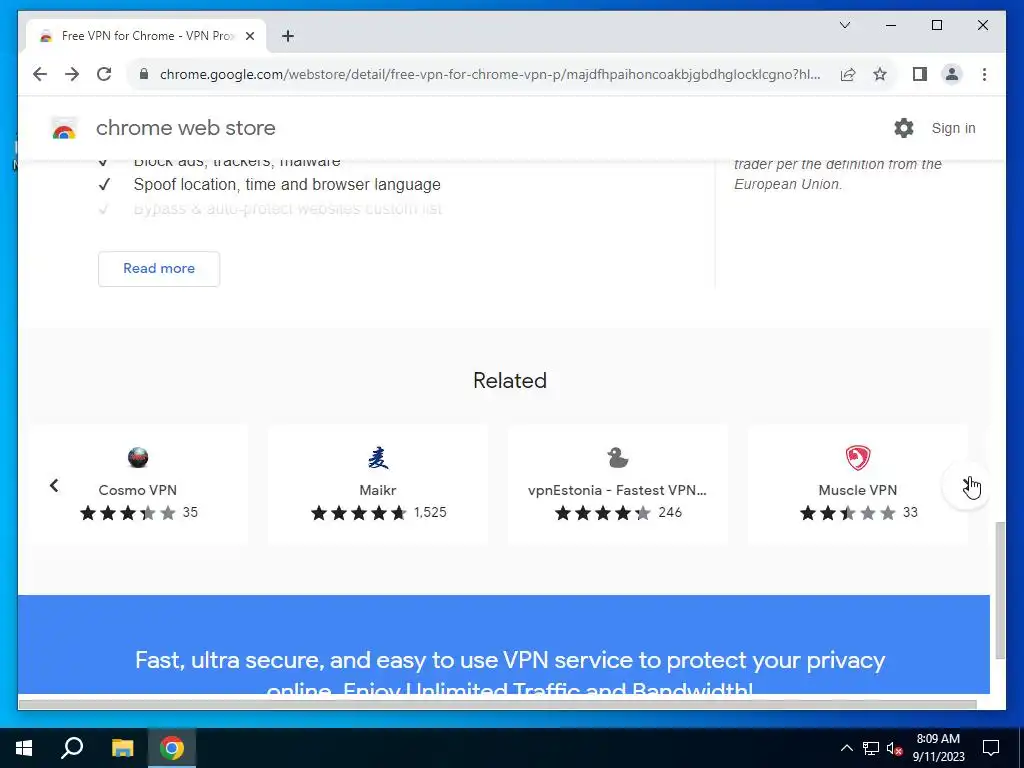Click the Chrome taskbar icon

pyautogui.click(x=172, y=748)
